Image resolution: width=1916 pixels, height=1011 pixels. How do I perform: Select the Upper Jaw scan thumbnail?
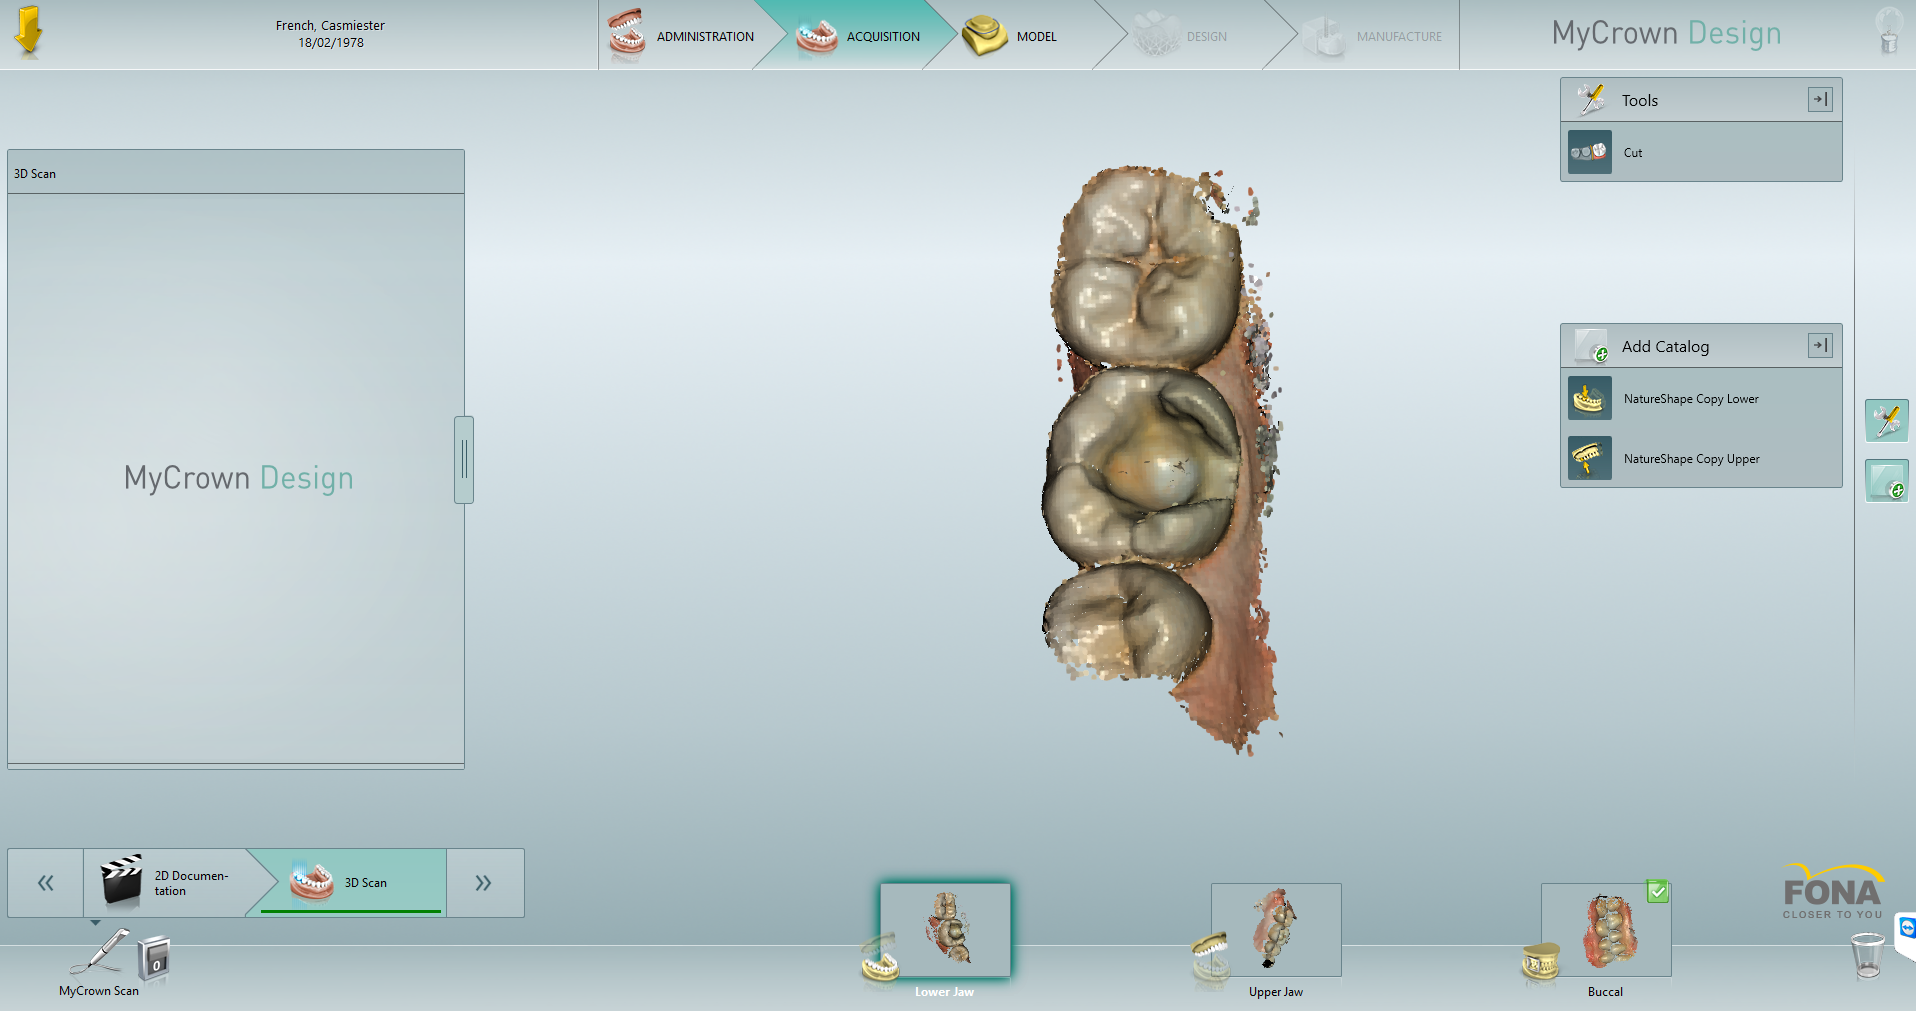pyautogui.click(x=1275, y=930)
